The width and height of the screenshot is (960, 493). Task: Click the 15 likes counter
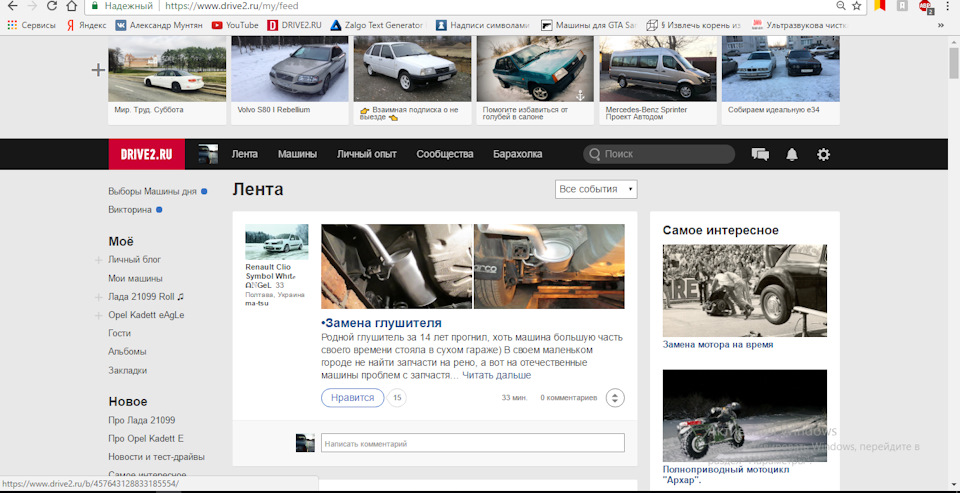(397, 397)
